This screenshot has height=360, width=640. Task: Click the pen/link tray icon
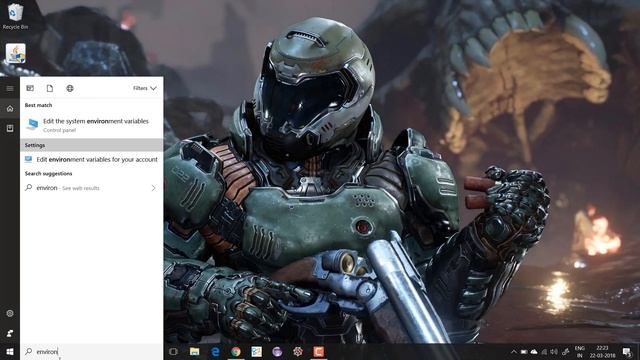click(566, 351)
